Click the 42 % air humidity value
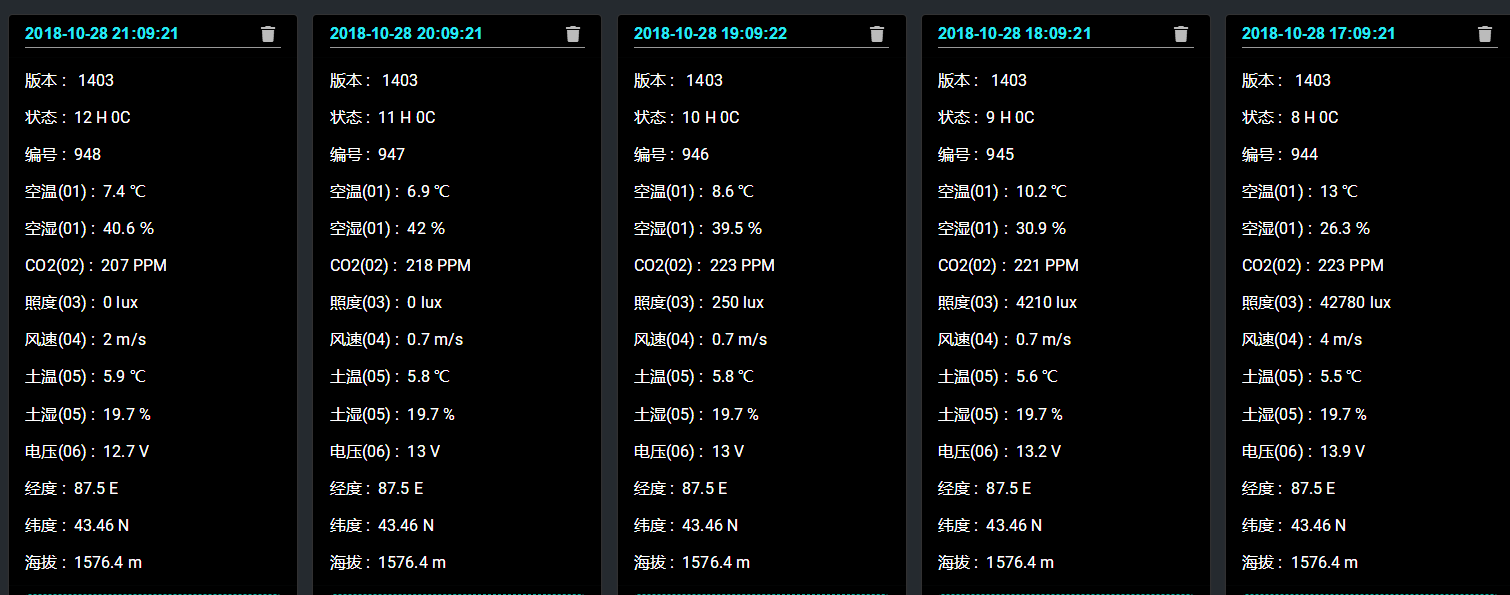 pyautogui.click(x=425, y=228)
